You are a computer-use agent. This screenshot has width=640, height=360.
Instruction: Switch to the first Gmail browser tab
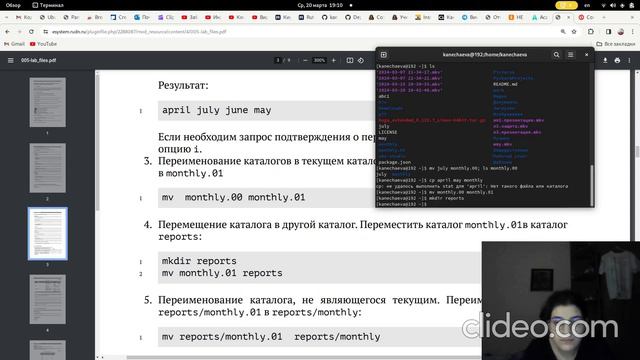(24, 17)
